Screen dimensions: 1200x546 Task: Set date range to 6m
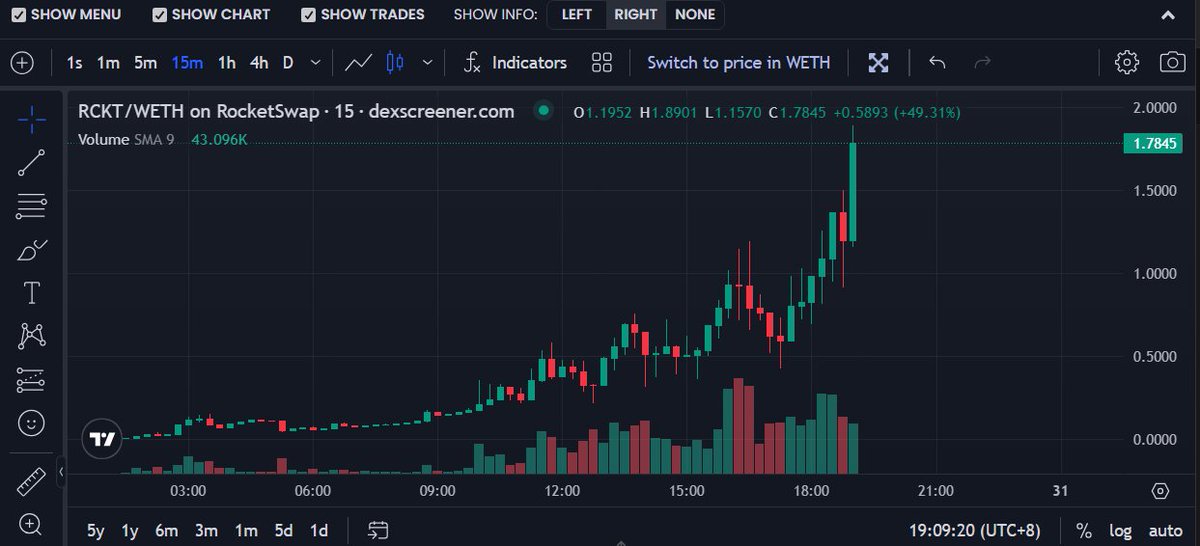[x=167, y=531]
